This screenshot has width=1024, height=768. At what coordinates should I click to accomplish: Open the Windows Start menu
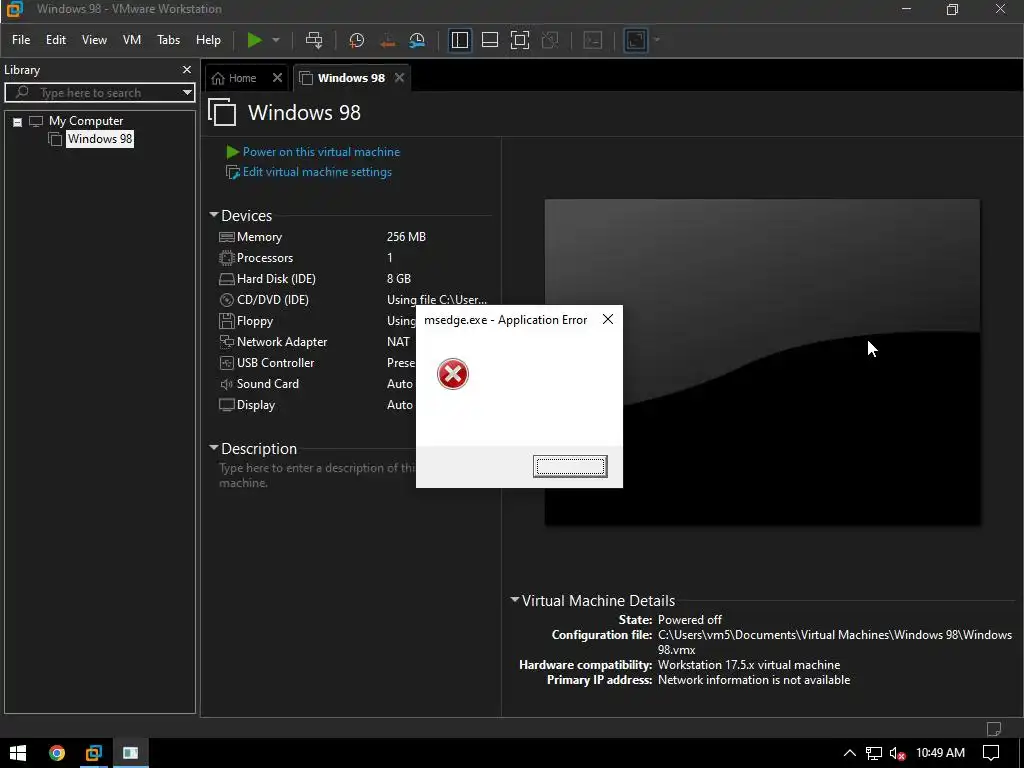click(18, 753)
